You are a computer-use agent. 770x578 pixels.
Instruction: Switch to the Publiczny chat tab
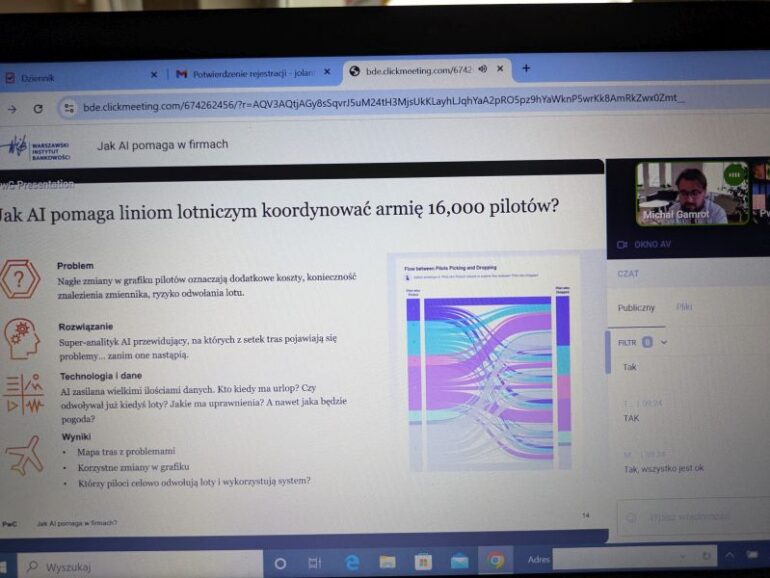point(636,308)
